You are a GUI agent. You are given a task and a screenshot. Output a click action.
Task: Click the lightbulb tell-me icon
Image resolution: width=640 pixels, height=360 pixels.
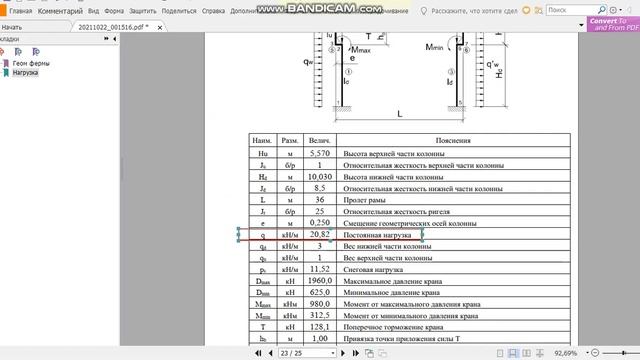[424, 11]
